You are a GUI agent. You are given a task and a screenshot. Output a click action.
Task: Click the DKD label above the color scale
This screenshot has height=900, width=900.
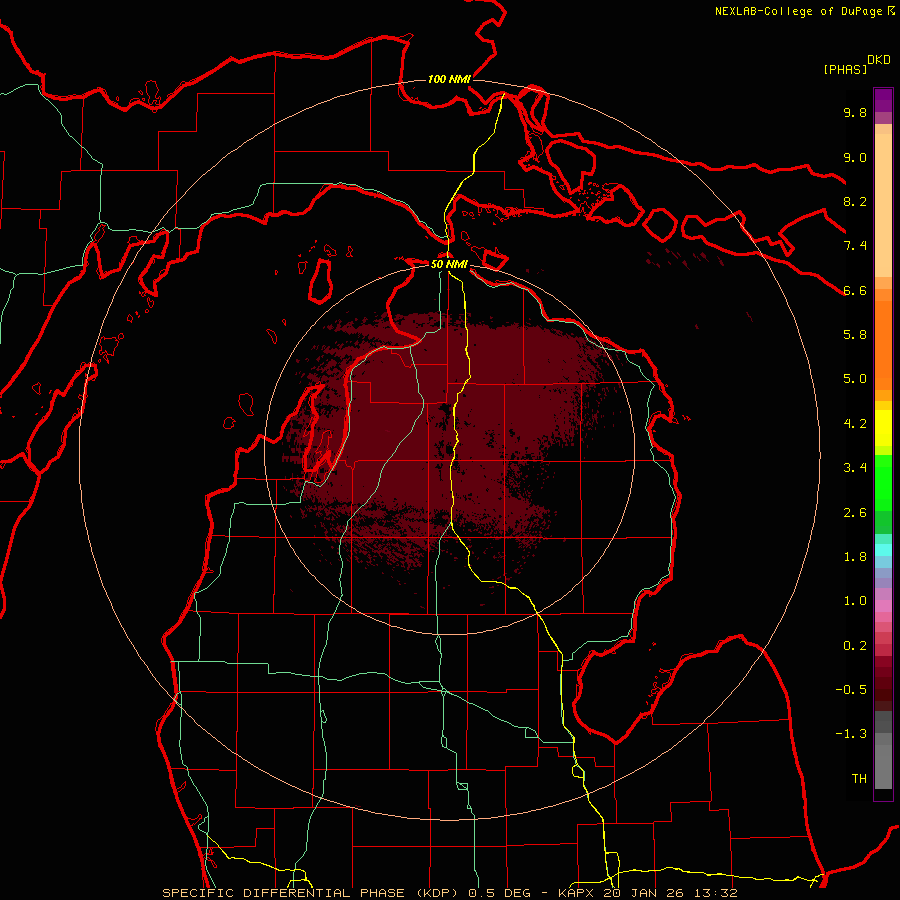coord(879,60)
